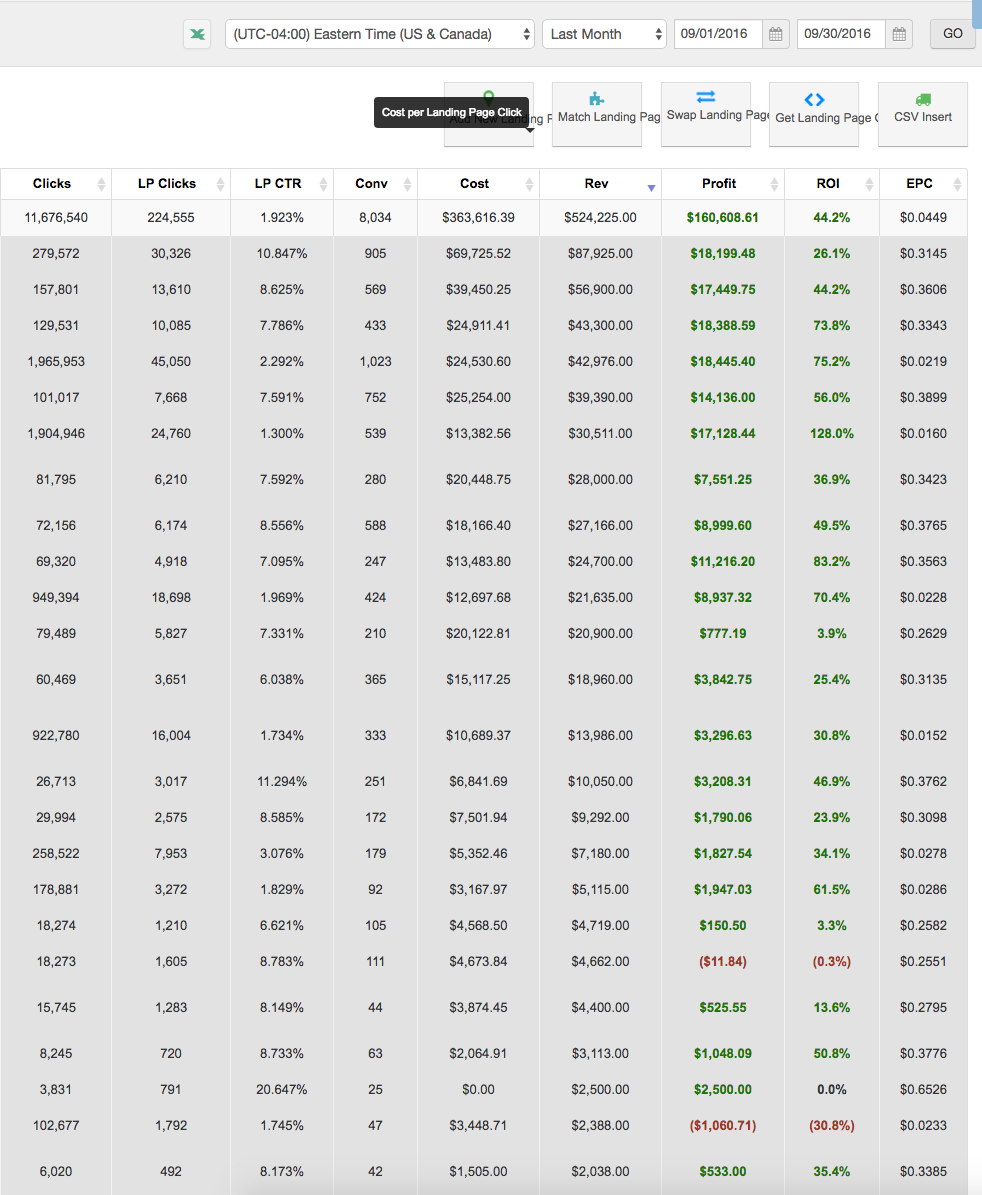Open the start date calendar picker
The width and height of the screenshot is (982, 1195).
click(x=775, y=35)
